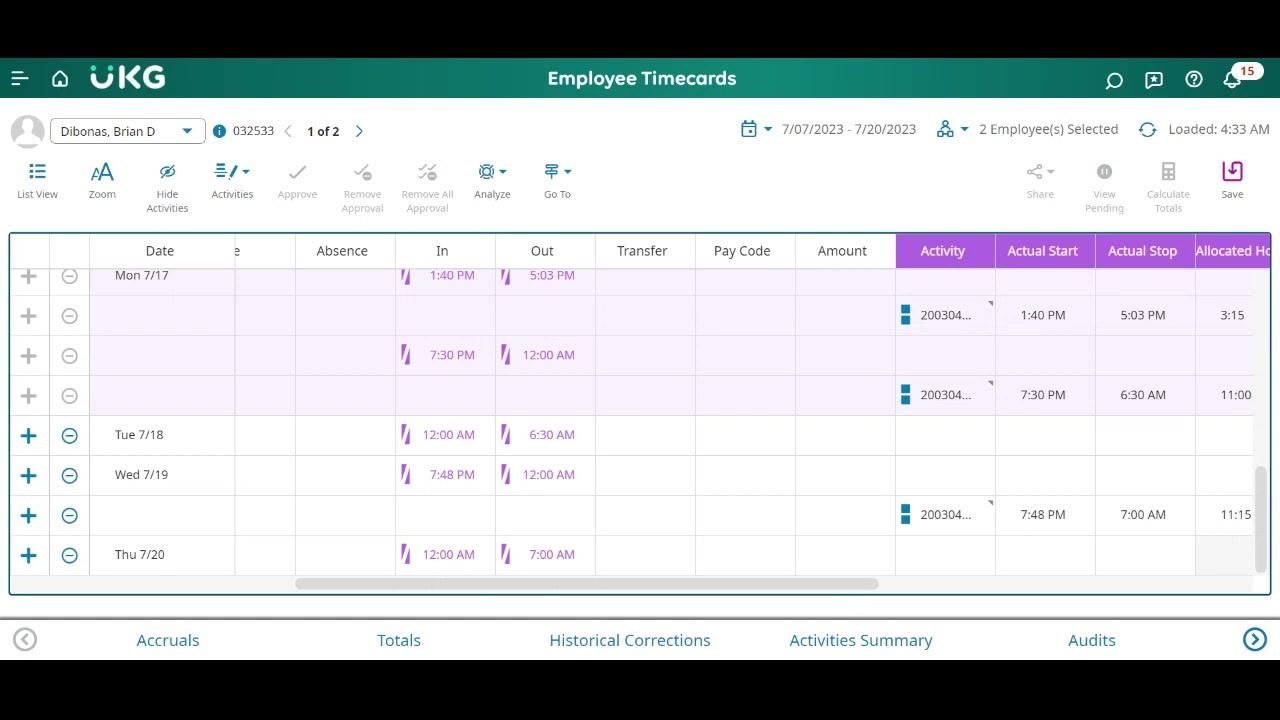This screenshot has height=720, width=1280.
Task: Open the main hamburger menu
Action: pyautogui.click(x=20, y=79)
